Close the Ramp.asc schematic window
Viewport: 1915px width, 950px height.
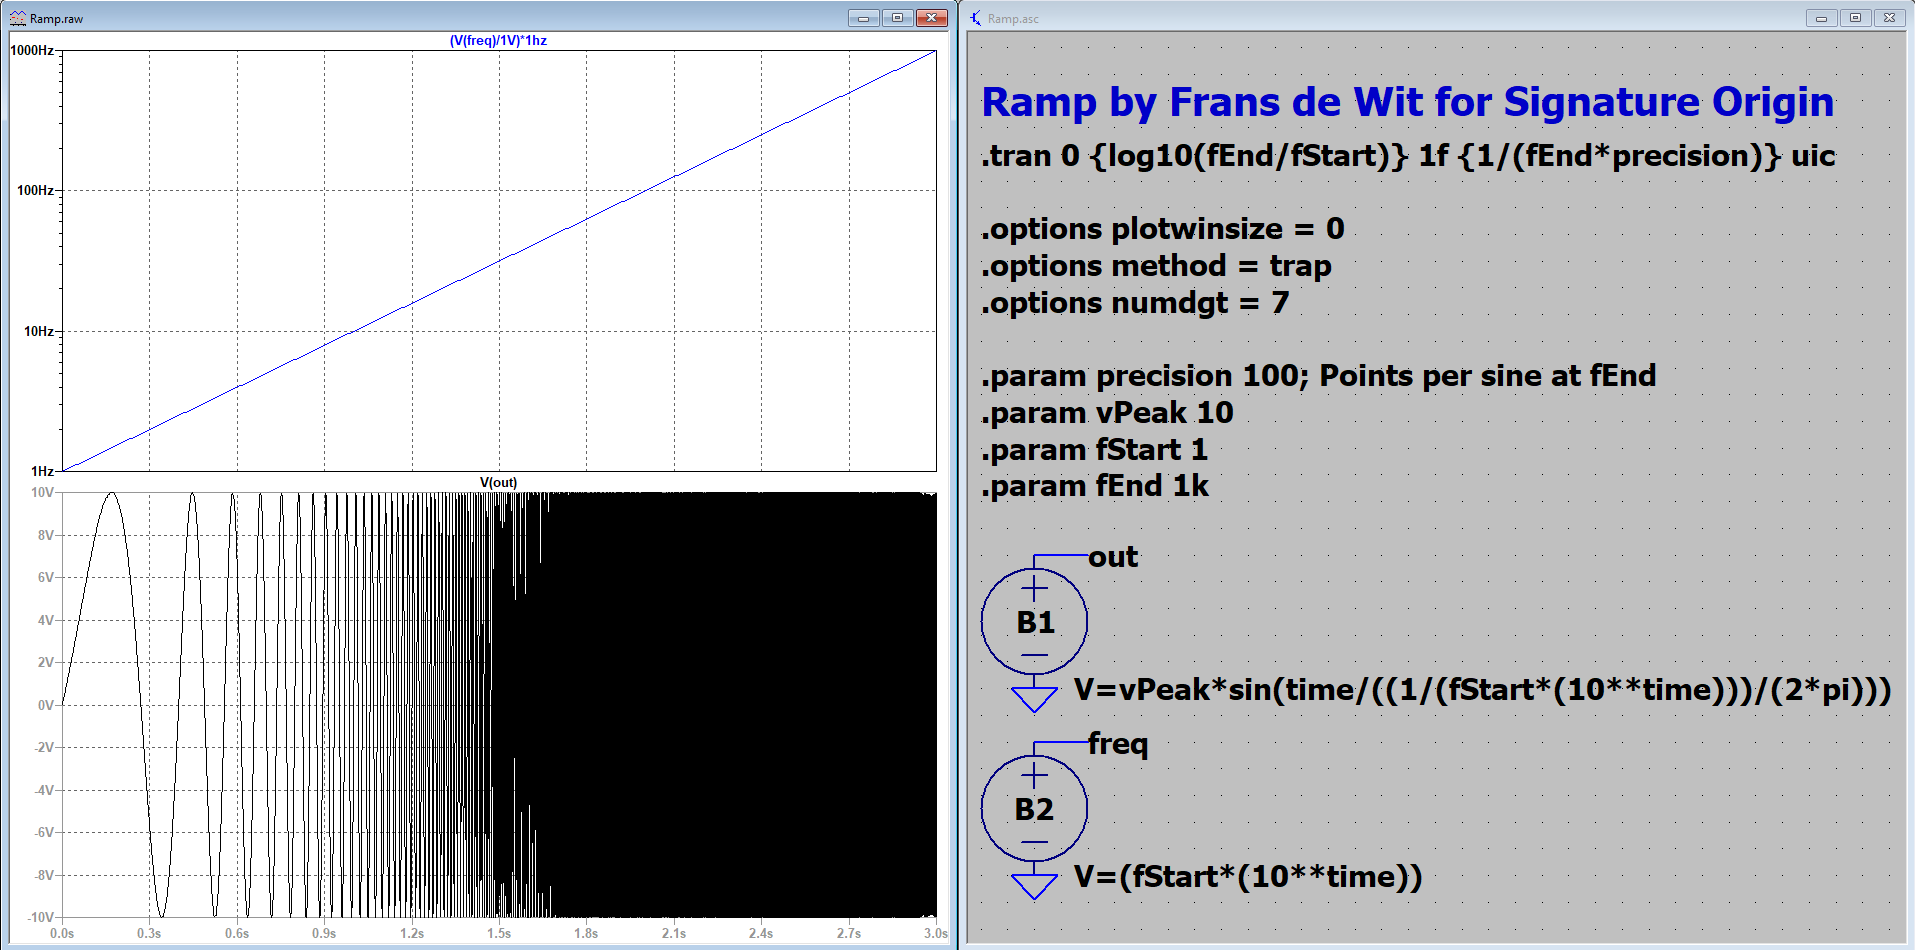coord(1889,18)
